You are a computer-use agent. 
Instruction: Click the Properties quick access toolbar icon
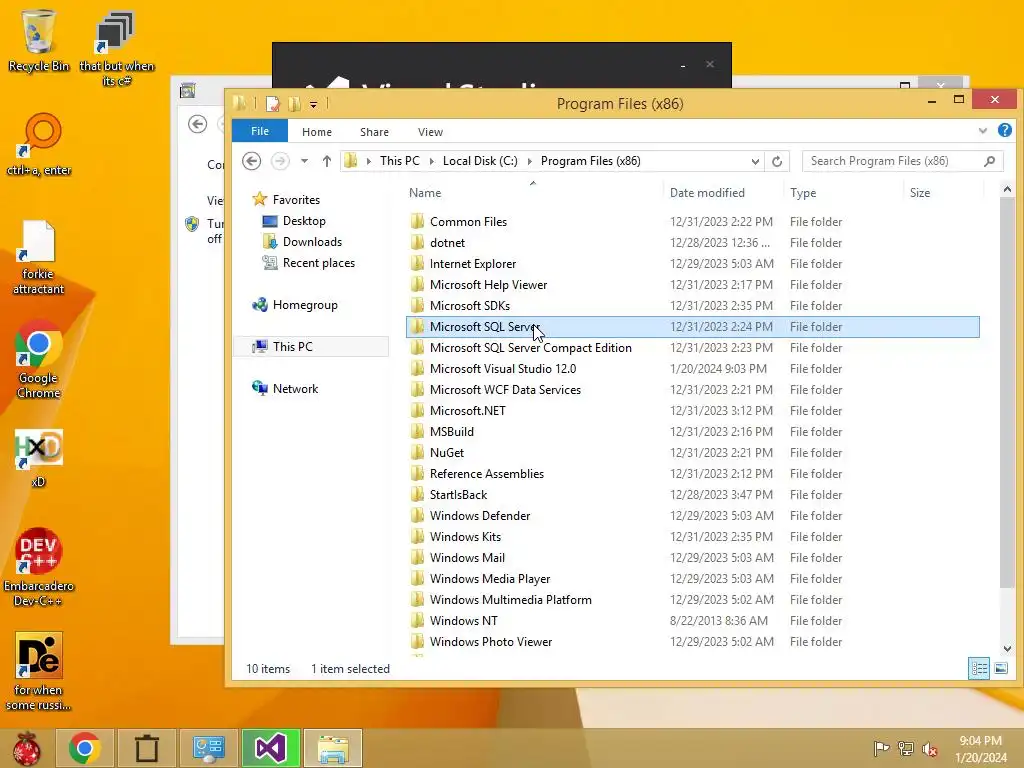[272, 104]
